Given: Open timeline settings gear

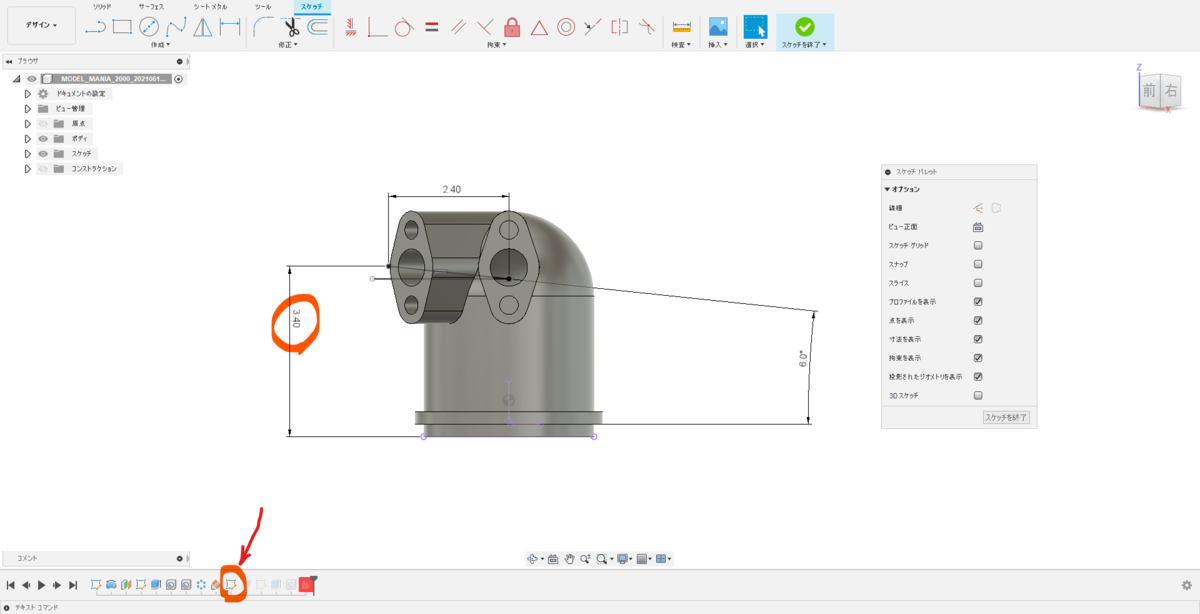Looking at the screenshot, I should coord(1186,585).
